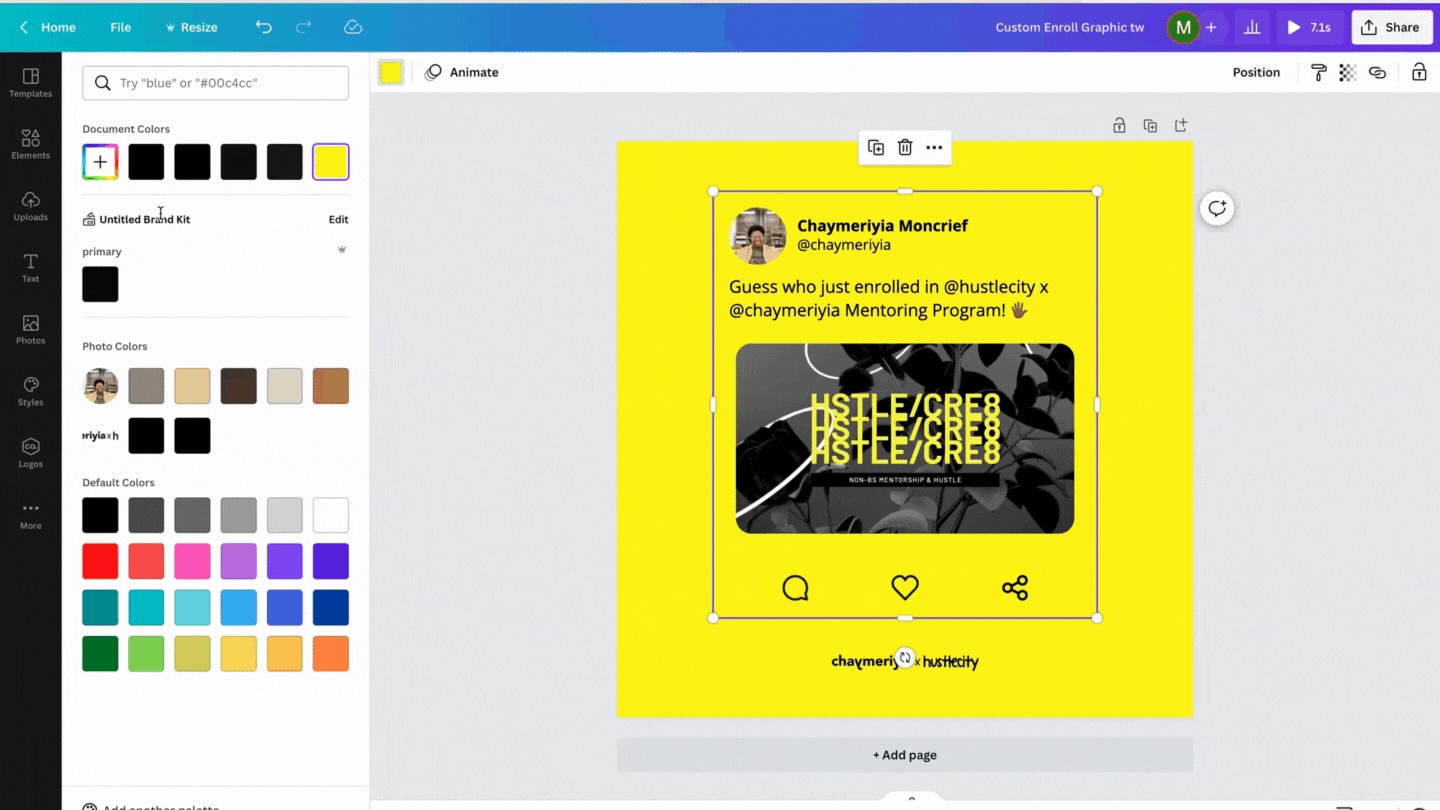Select the orange default color swatch
Screen dimensions: 1440x810
click(x=331, y=654)
